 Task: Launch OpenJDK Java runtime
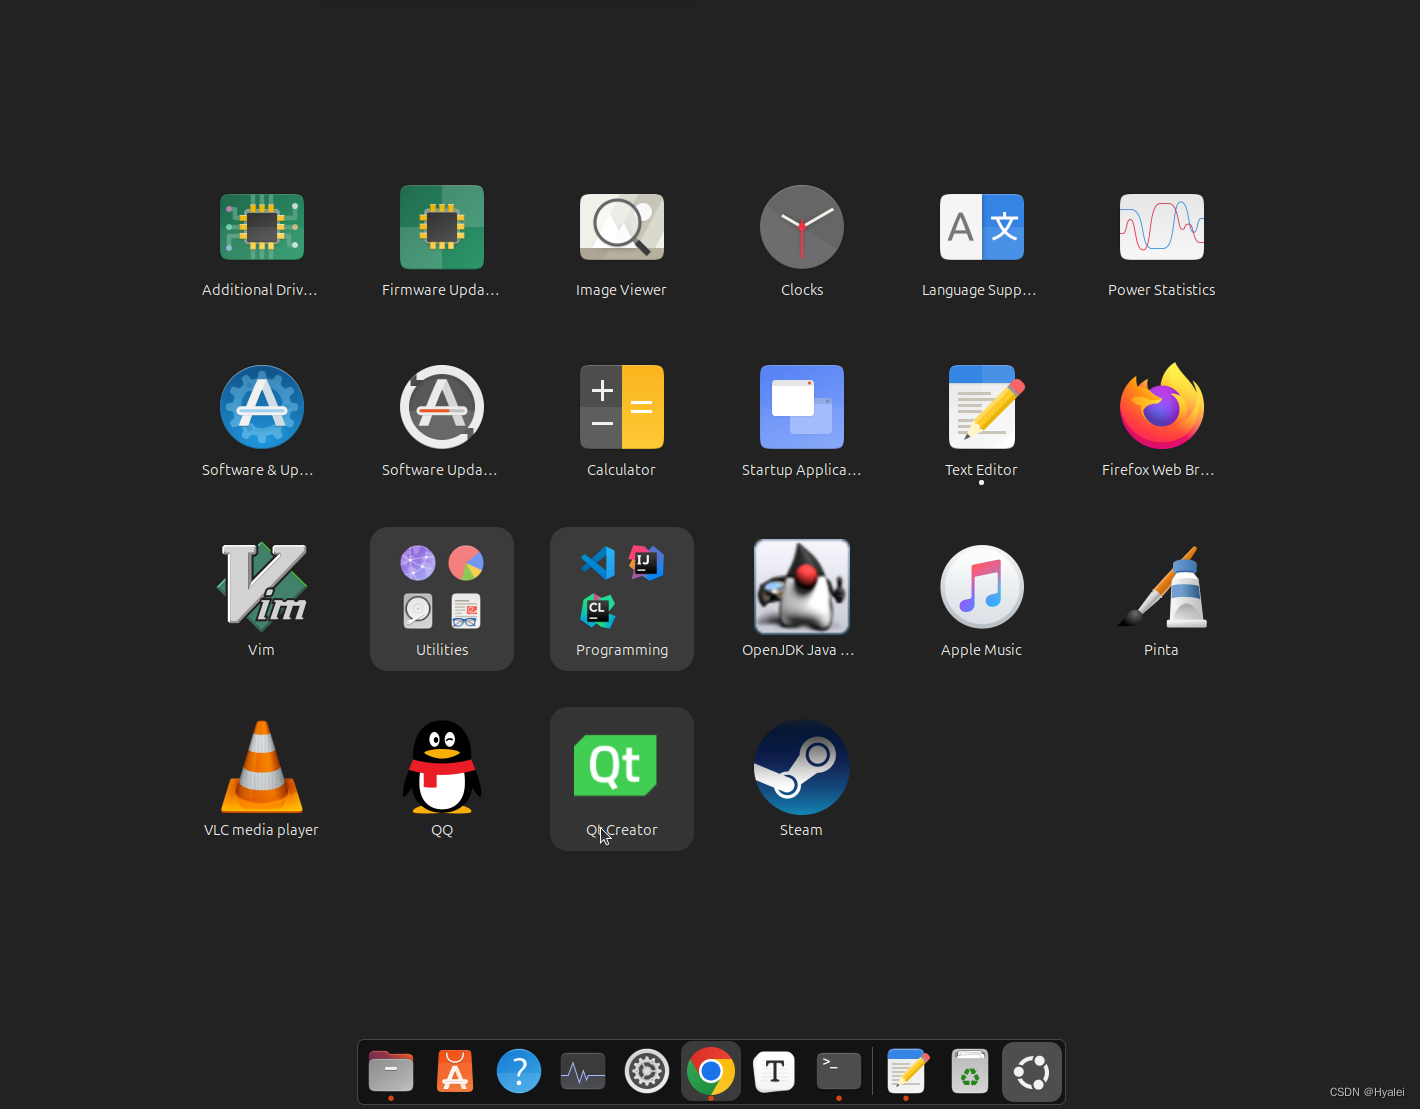point(801,587)
